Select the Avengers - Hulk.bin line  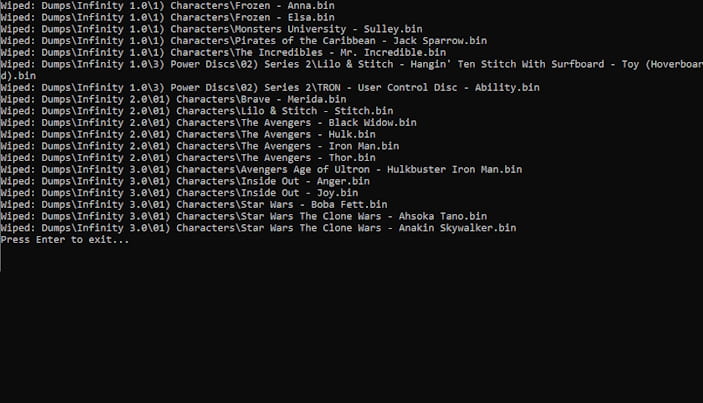188,134
